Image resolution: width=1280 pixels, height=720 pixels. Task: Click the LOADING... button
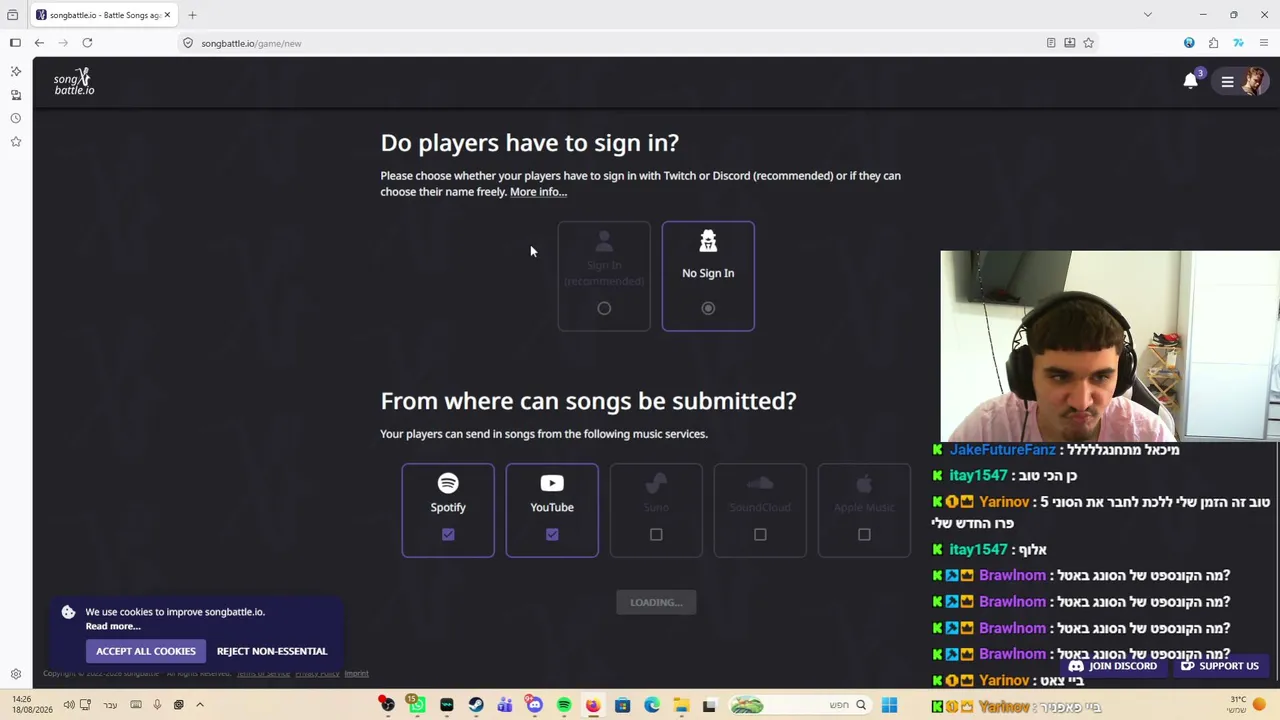[656, 602]
